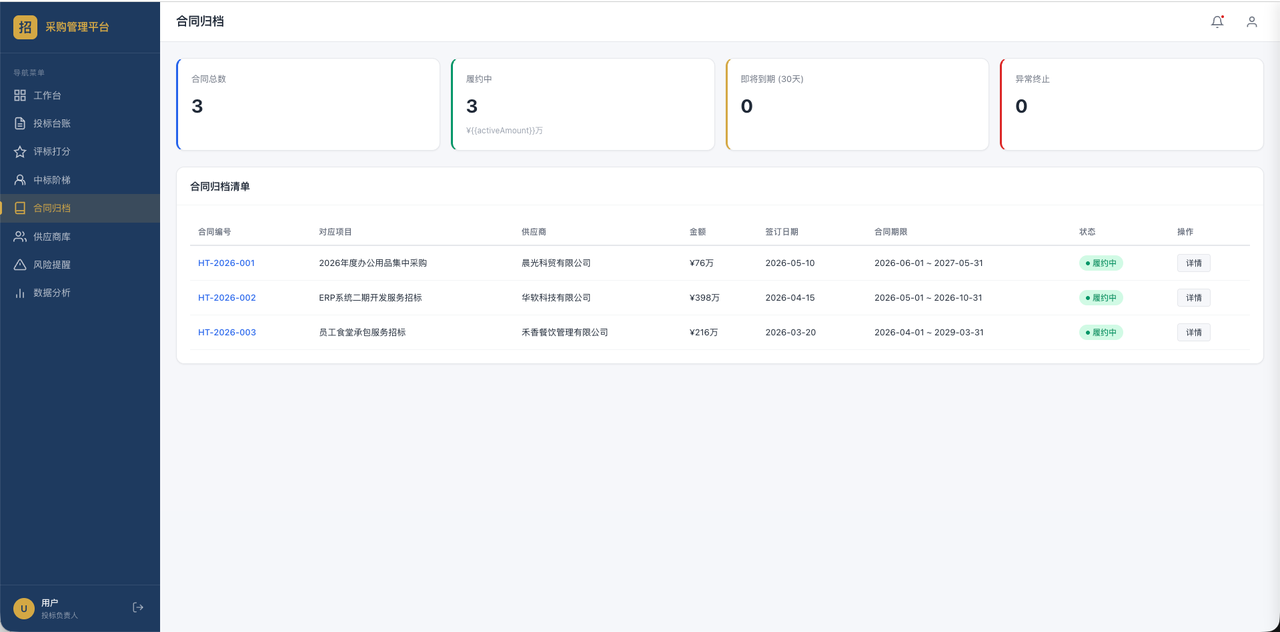This screenshot has width=1280, height=632.
Task: Click the 合同期限 column header
Action: 891,232
